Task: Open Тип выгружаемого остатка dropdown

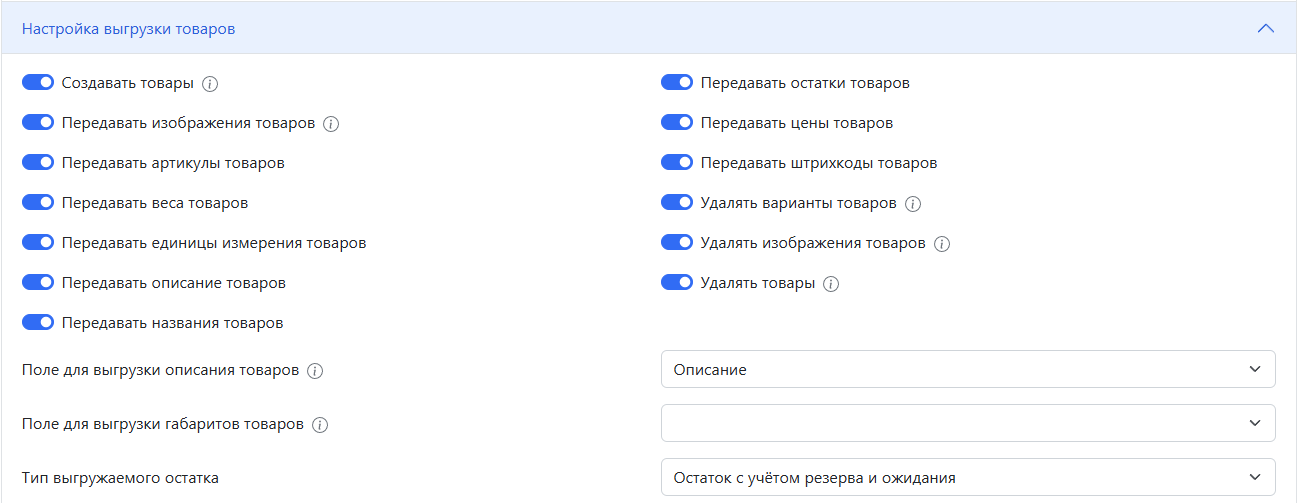Action: tap(968, 477)
